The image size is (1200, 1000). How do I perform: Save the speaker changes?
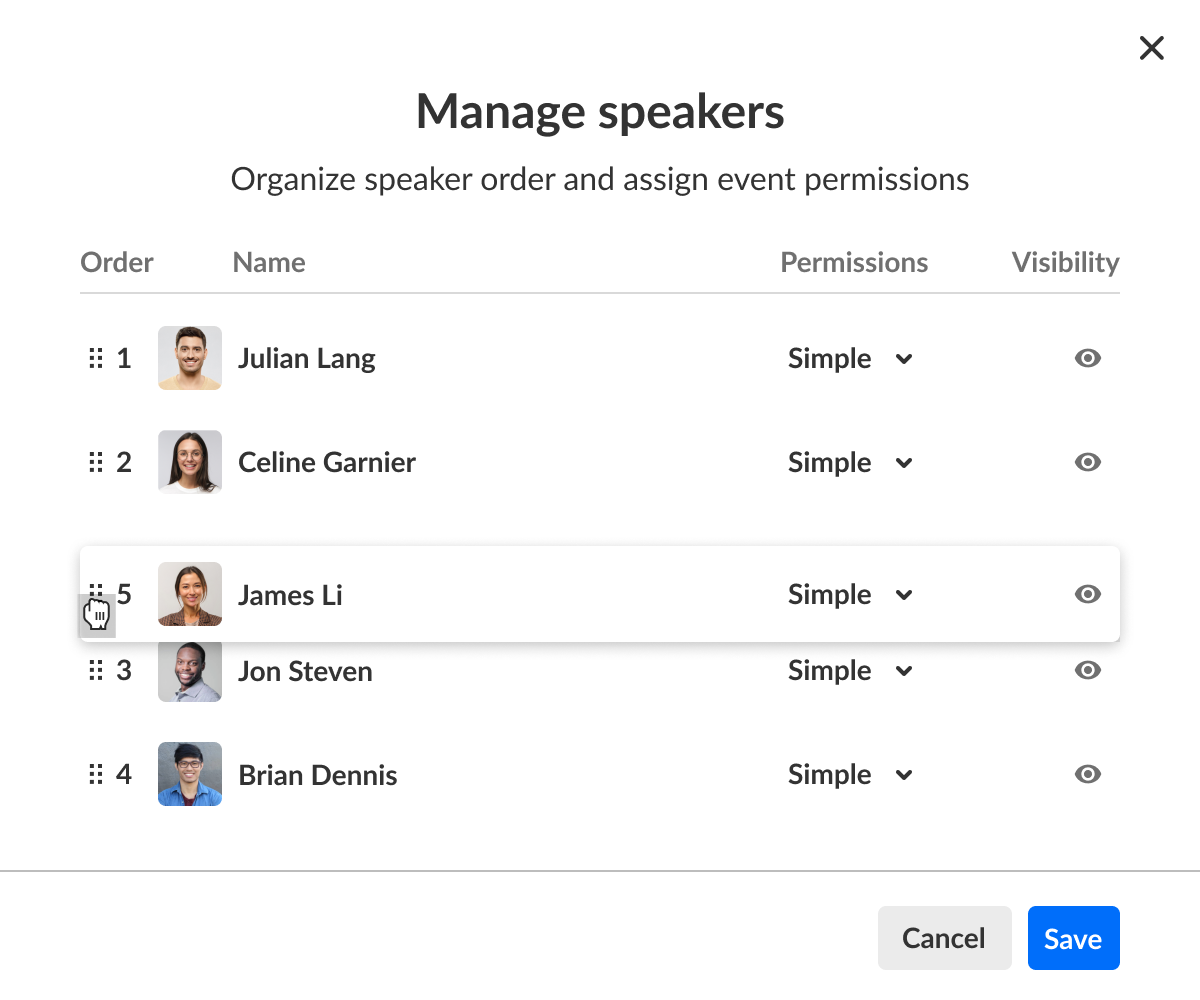pyautogui.click(x=1073, y=938)
